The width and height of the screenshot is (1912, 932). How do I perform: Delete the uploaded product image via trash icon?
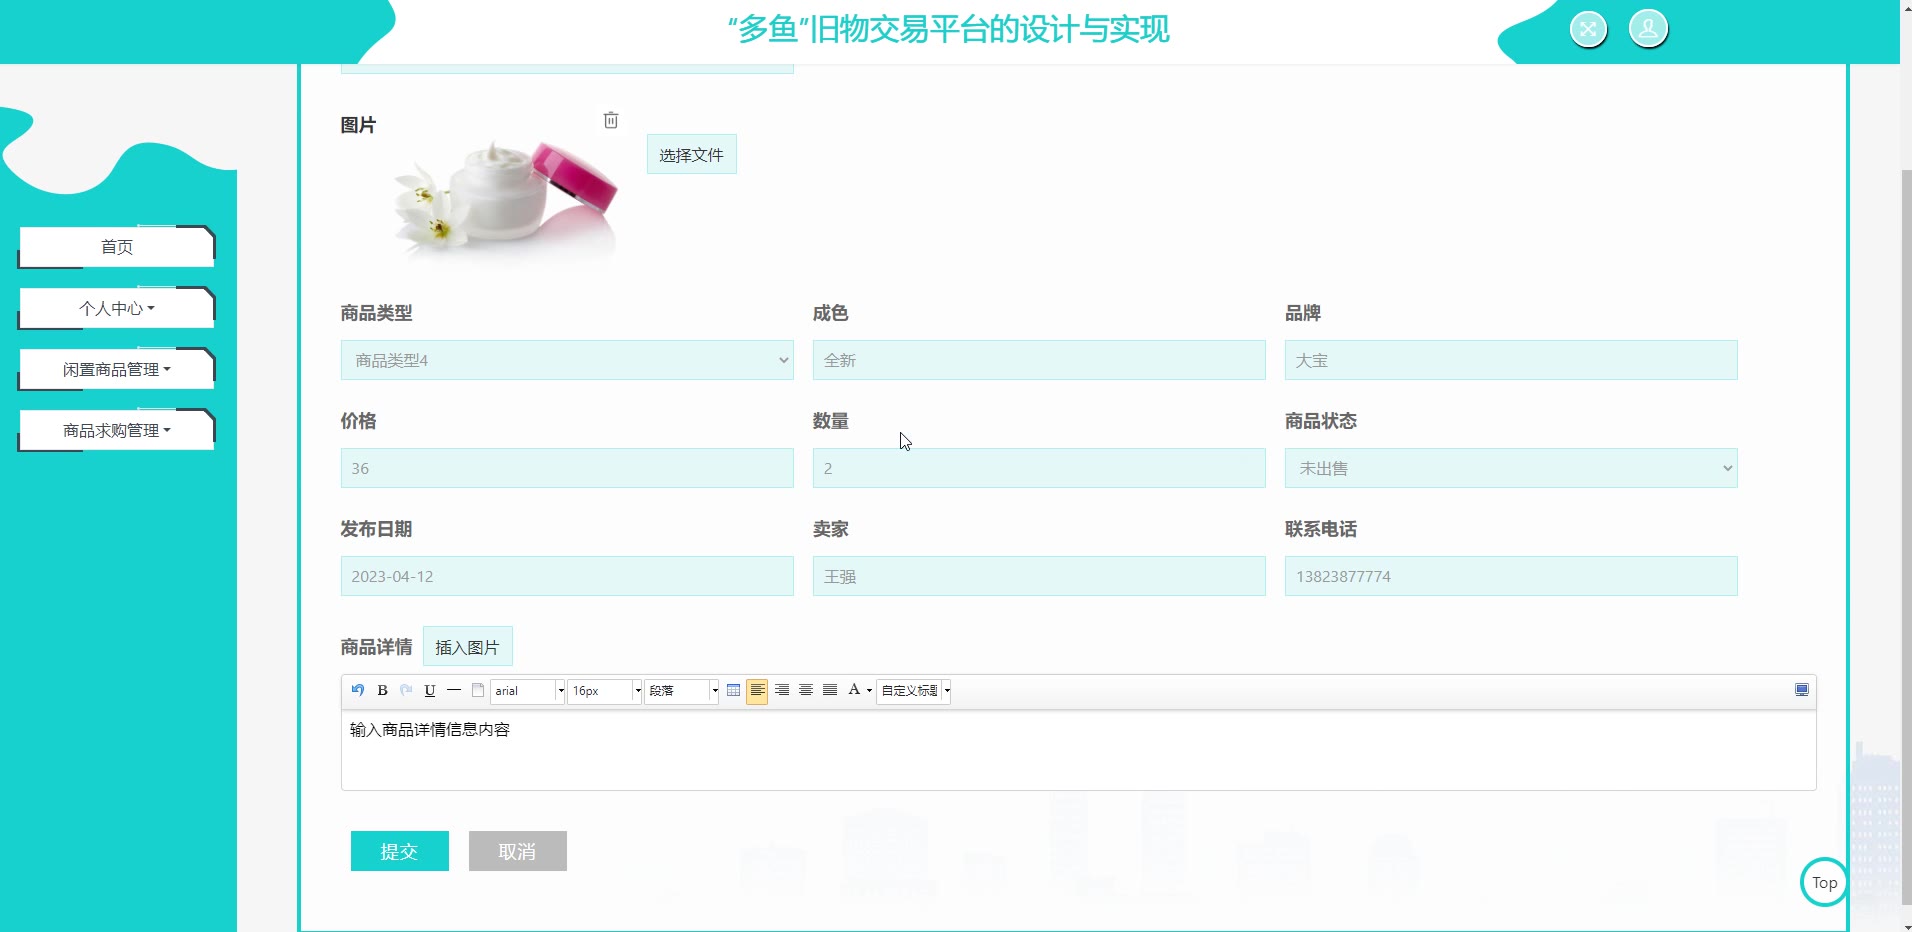coord(611,121)
